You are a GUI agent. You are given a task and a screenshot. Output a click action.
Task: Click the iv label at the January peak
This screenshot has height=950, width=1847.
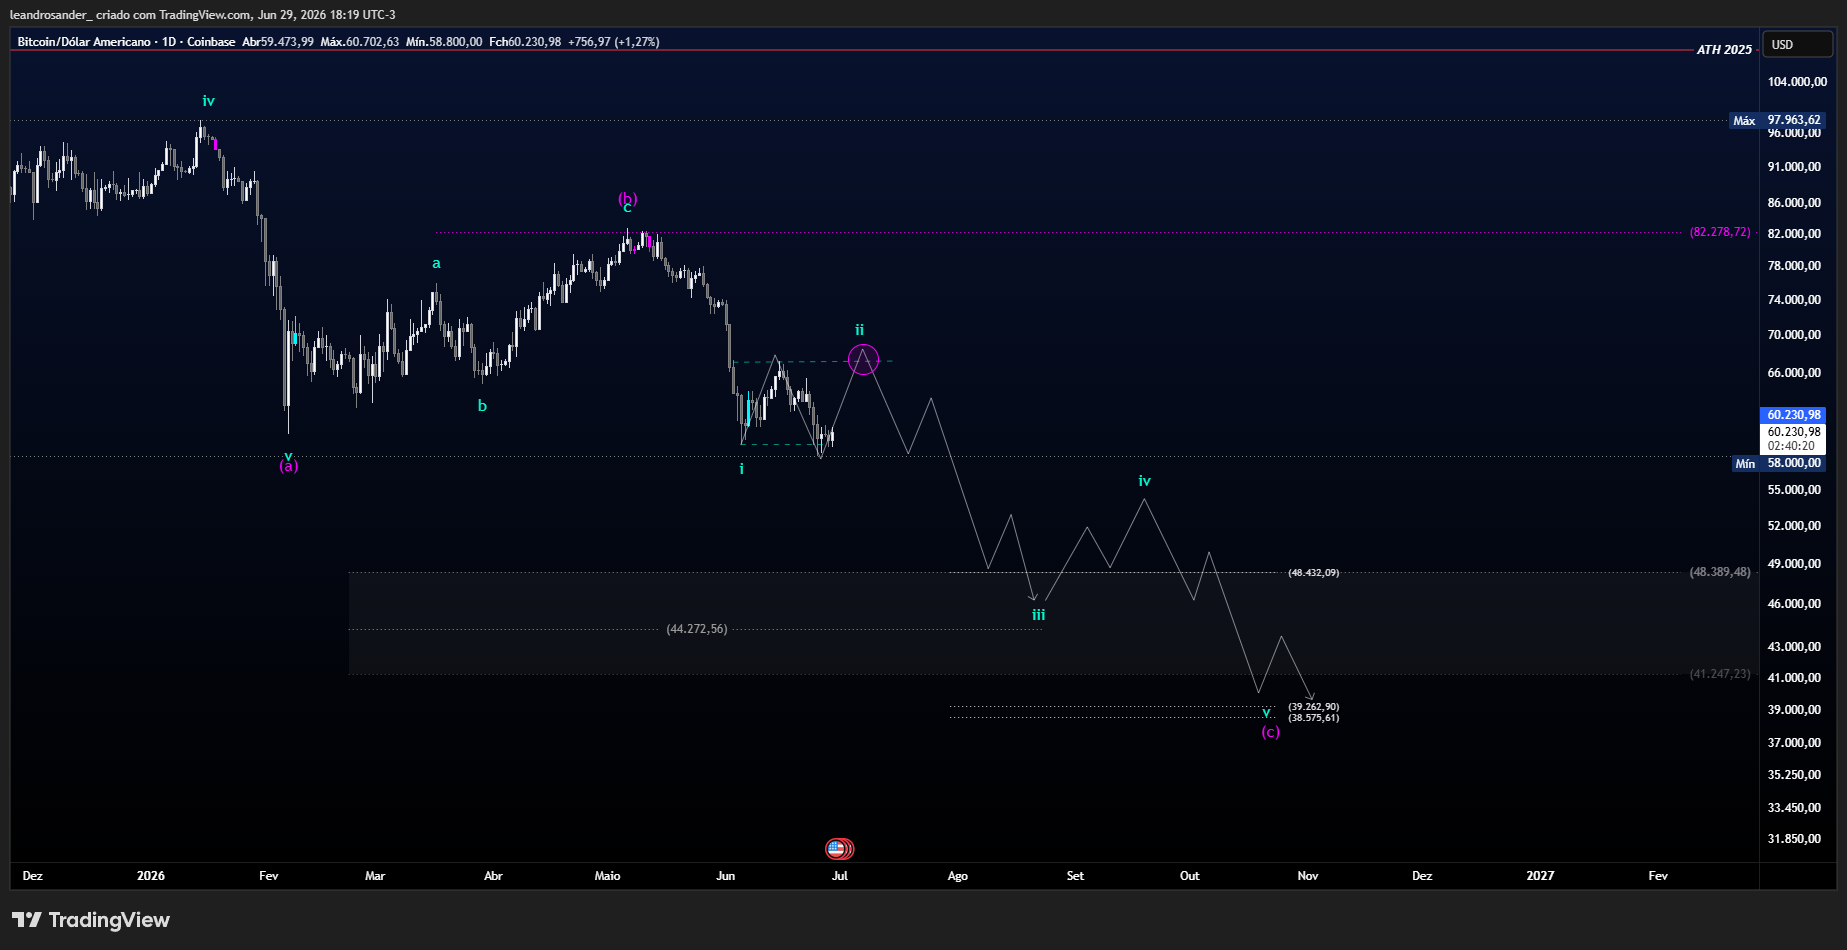point(208,101)
